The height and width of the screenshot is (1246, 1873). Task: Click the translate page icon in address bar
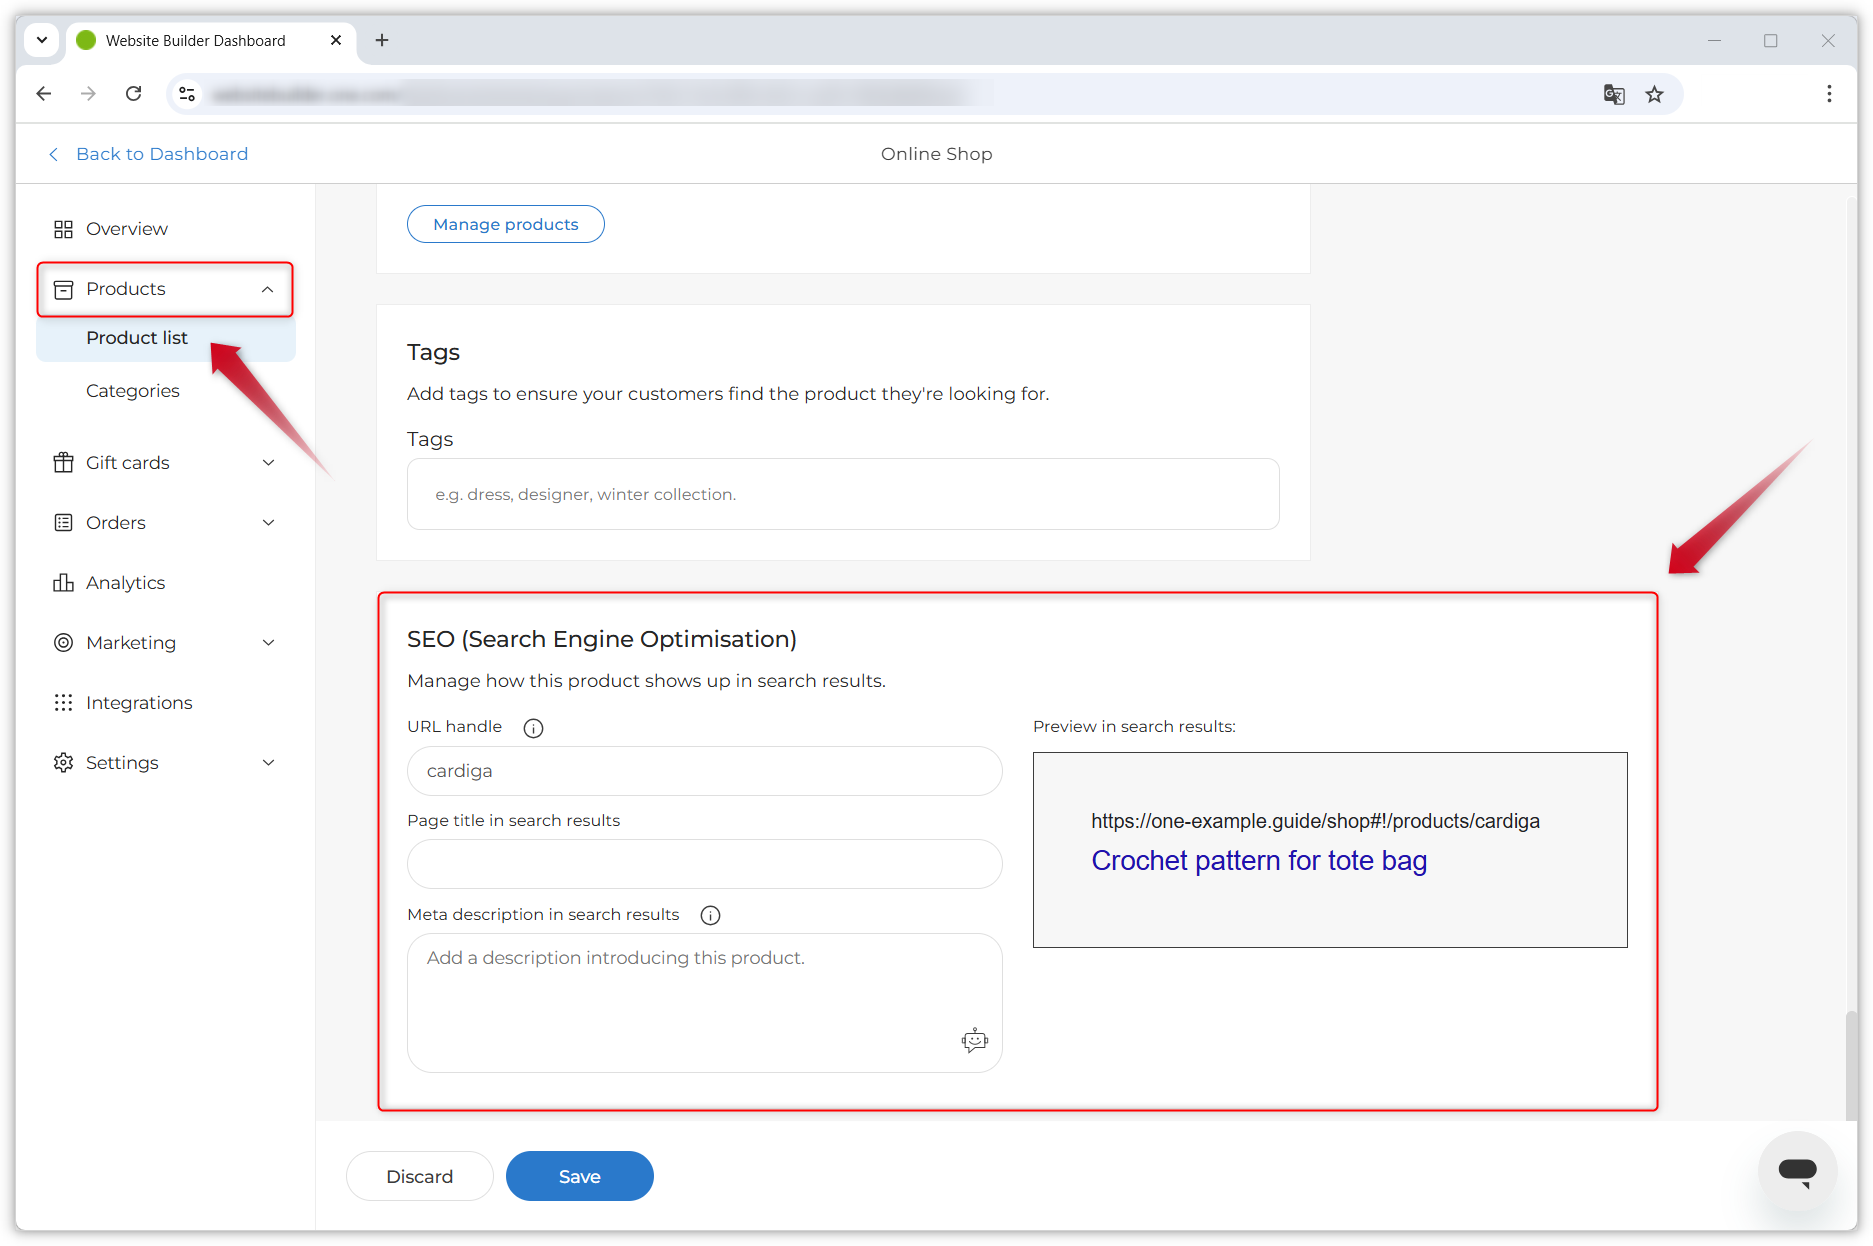(x=1613, y=94)
